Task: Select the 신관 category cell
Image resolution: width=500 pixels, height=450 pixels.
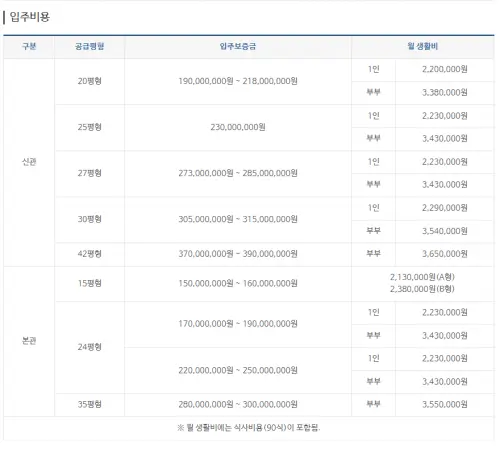Action: click(29, 162)
